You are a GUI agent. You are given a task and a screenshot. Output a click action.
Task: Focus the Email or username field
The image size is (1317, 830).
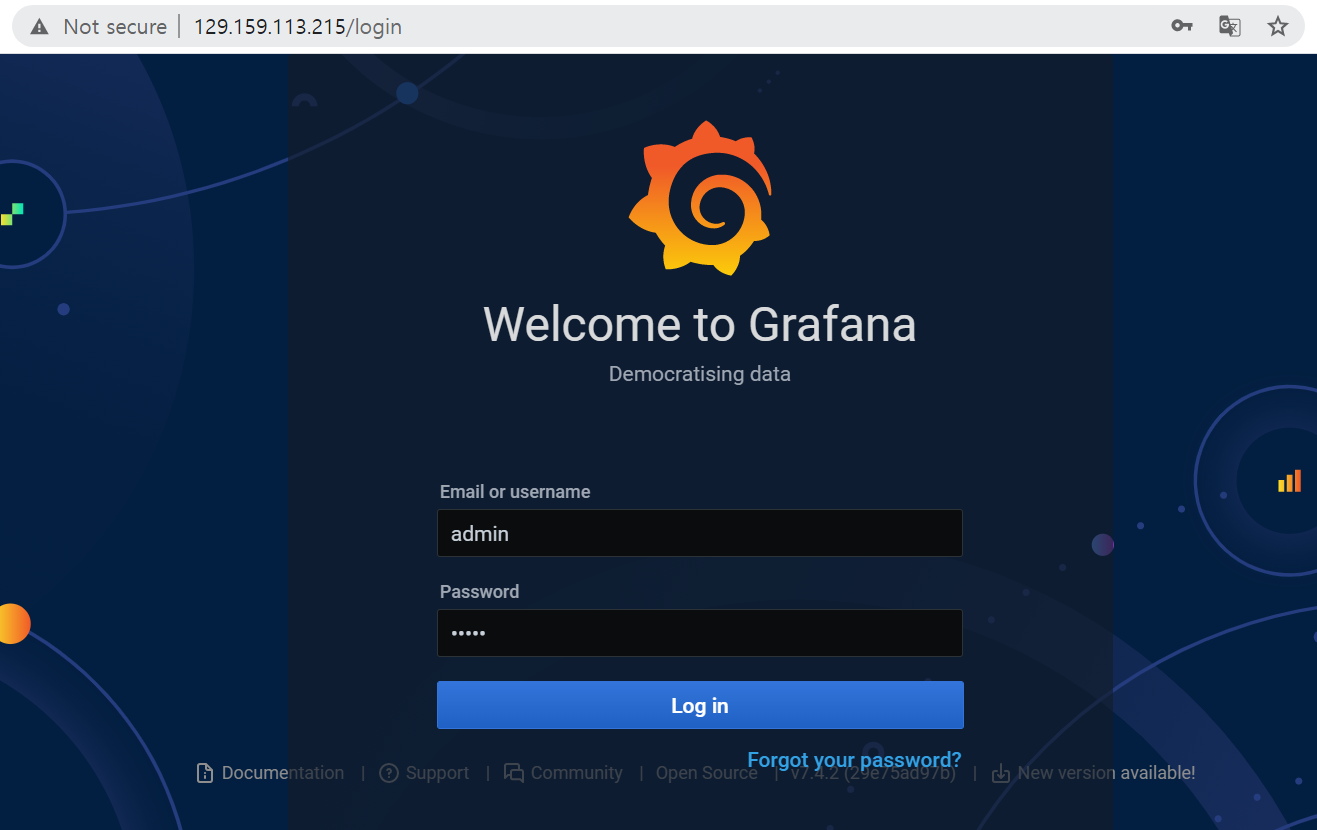(700, 533)
